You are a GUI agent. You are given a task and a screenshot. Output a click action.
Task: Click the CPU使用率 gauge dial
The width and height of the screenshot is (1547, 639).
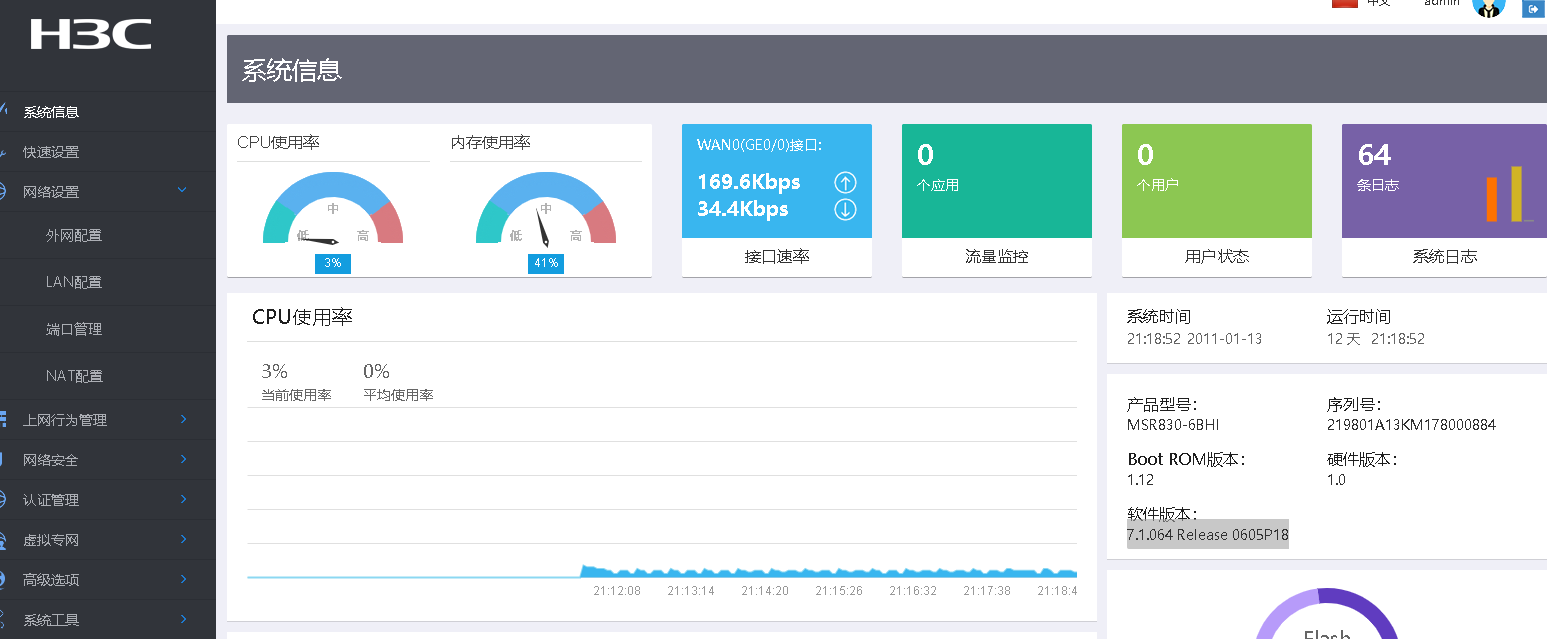coord(333,210)
